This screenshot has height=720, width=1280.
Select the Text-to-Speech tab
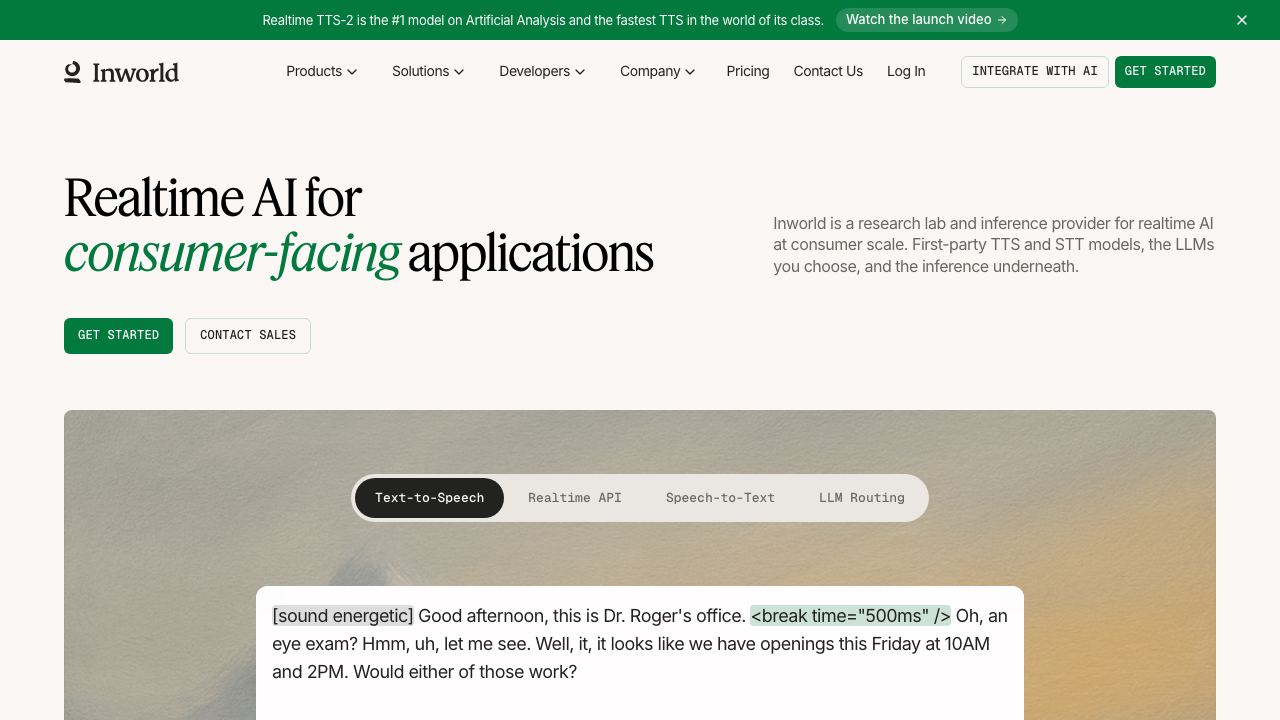429,498
